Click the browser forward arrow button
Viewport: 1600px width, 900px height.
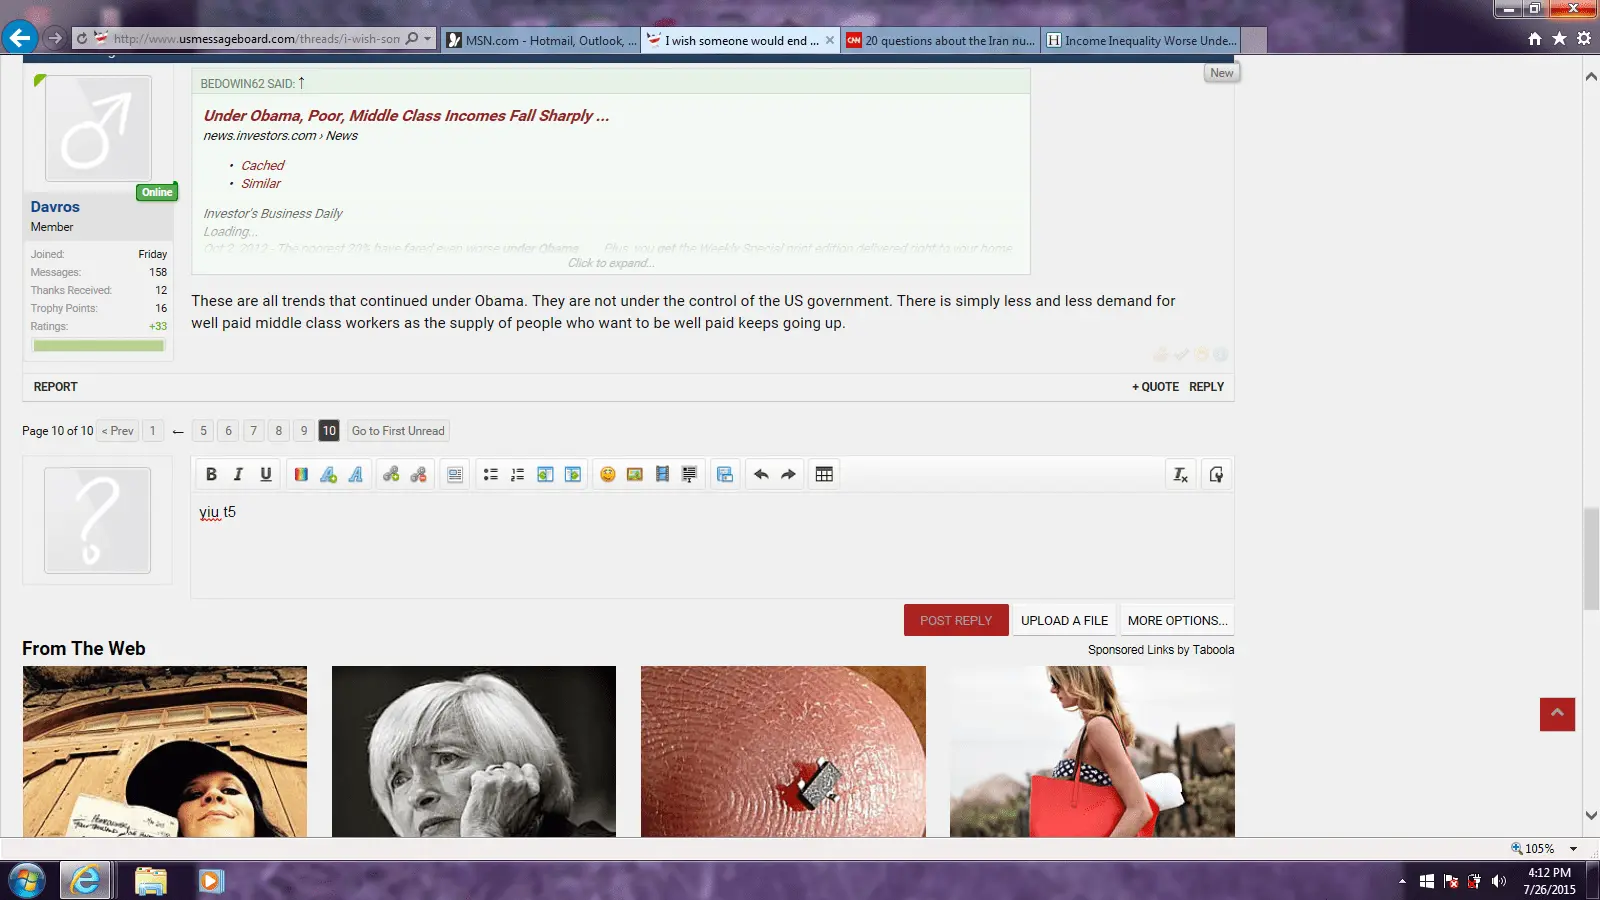pos(55,38)
